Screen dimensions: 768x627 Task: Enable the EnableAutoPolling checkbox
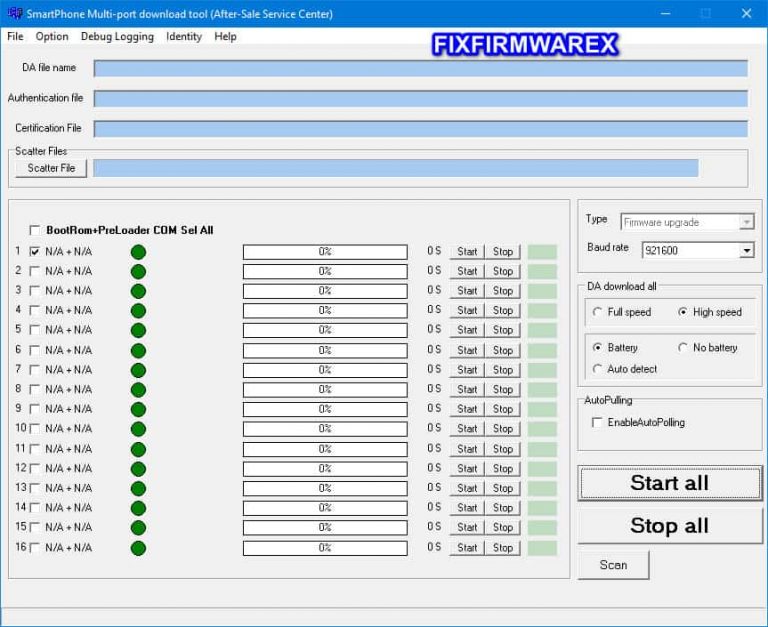597,422
